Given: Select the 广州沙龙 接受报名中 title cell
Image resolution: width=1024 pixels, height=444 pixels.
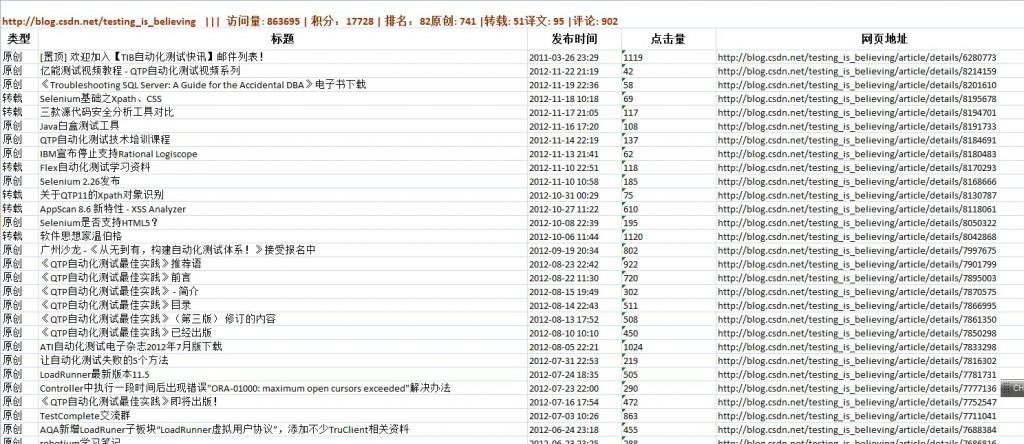Looking at the screenshot, I should click(283, 250).
